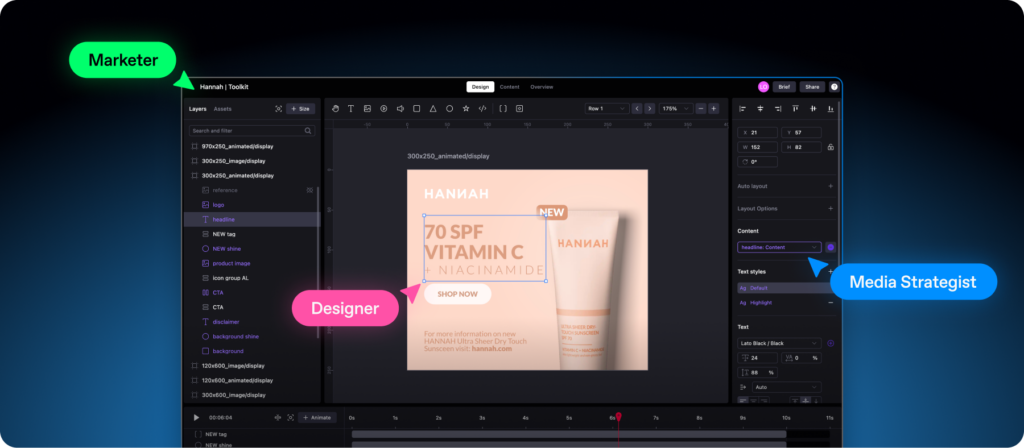Switch to the Content tab
1024x448 pixels.
click(x=509, y=87)
